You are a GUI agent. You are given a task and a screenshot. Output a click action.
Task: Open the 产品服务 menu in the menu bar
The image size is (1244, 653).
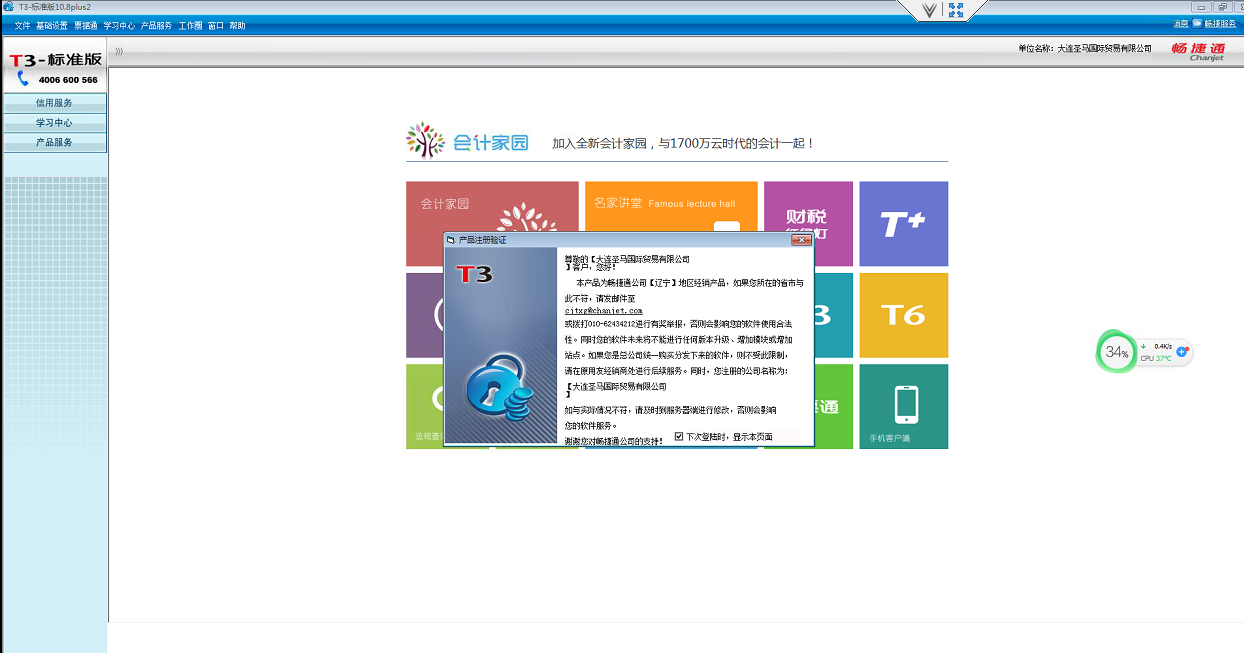[x=156, y=25]
